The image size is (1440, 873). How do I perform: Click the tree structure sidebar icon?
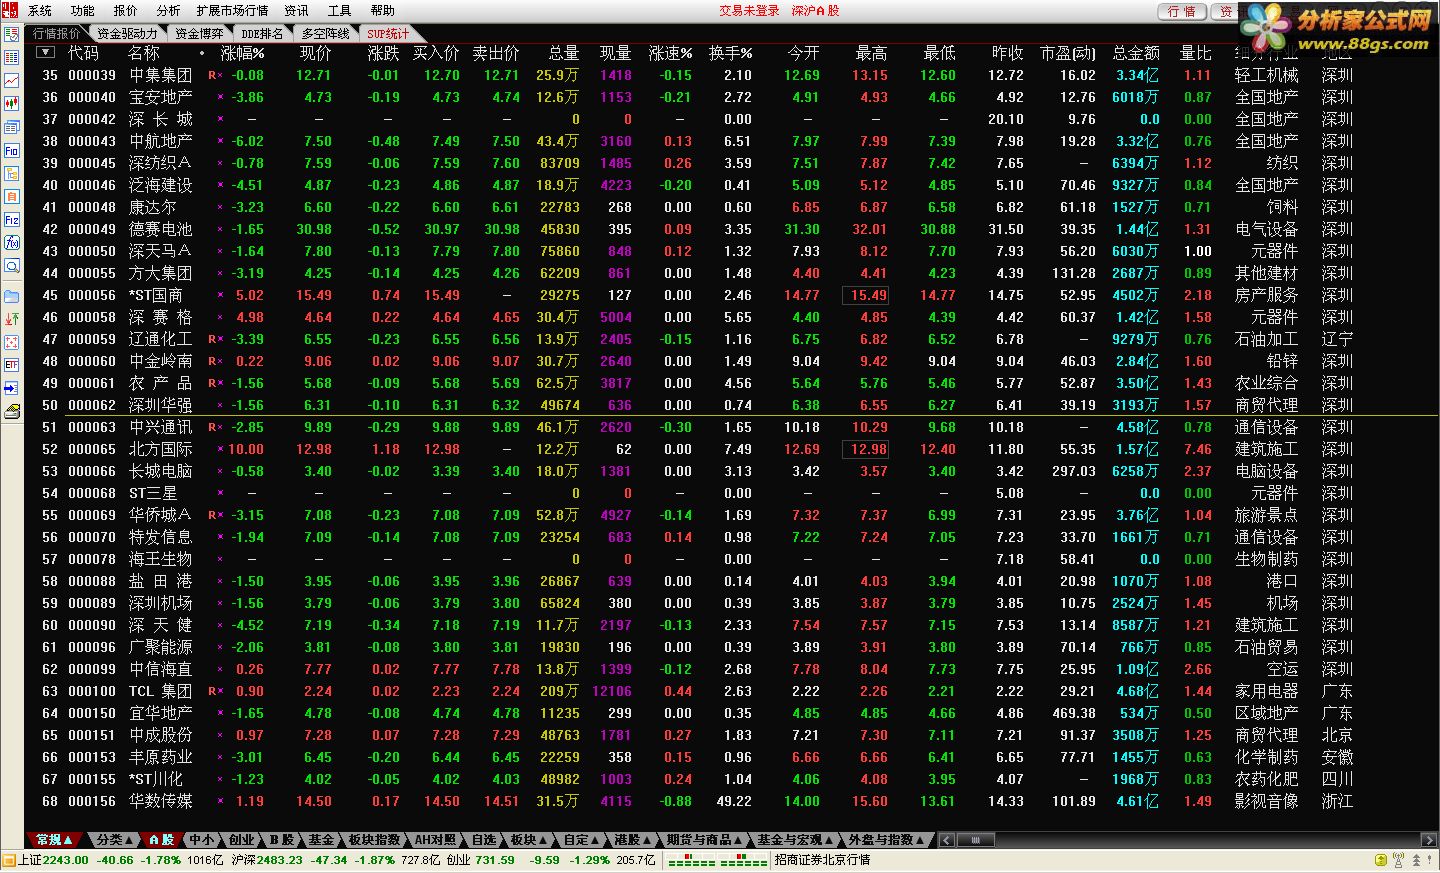12,174
